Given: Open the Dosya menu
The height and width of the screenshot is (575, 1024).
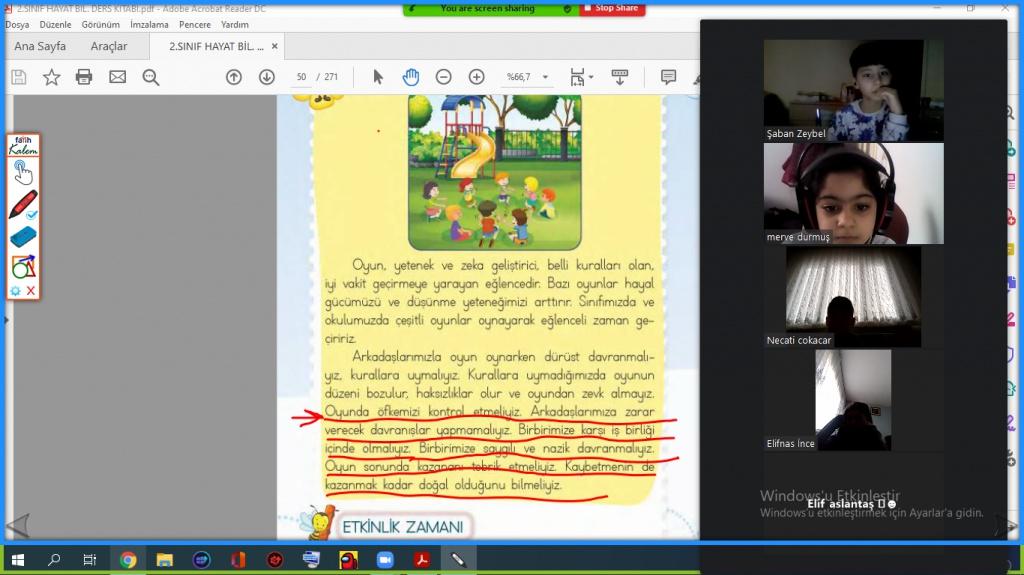Looking at the screenshot, I should (x=17, y=25).
